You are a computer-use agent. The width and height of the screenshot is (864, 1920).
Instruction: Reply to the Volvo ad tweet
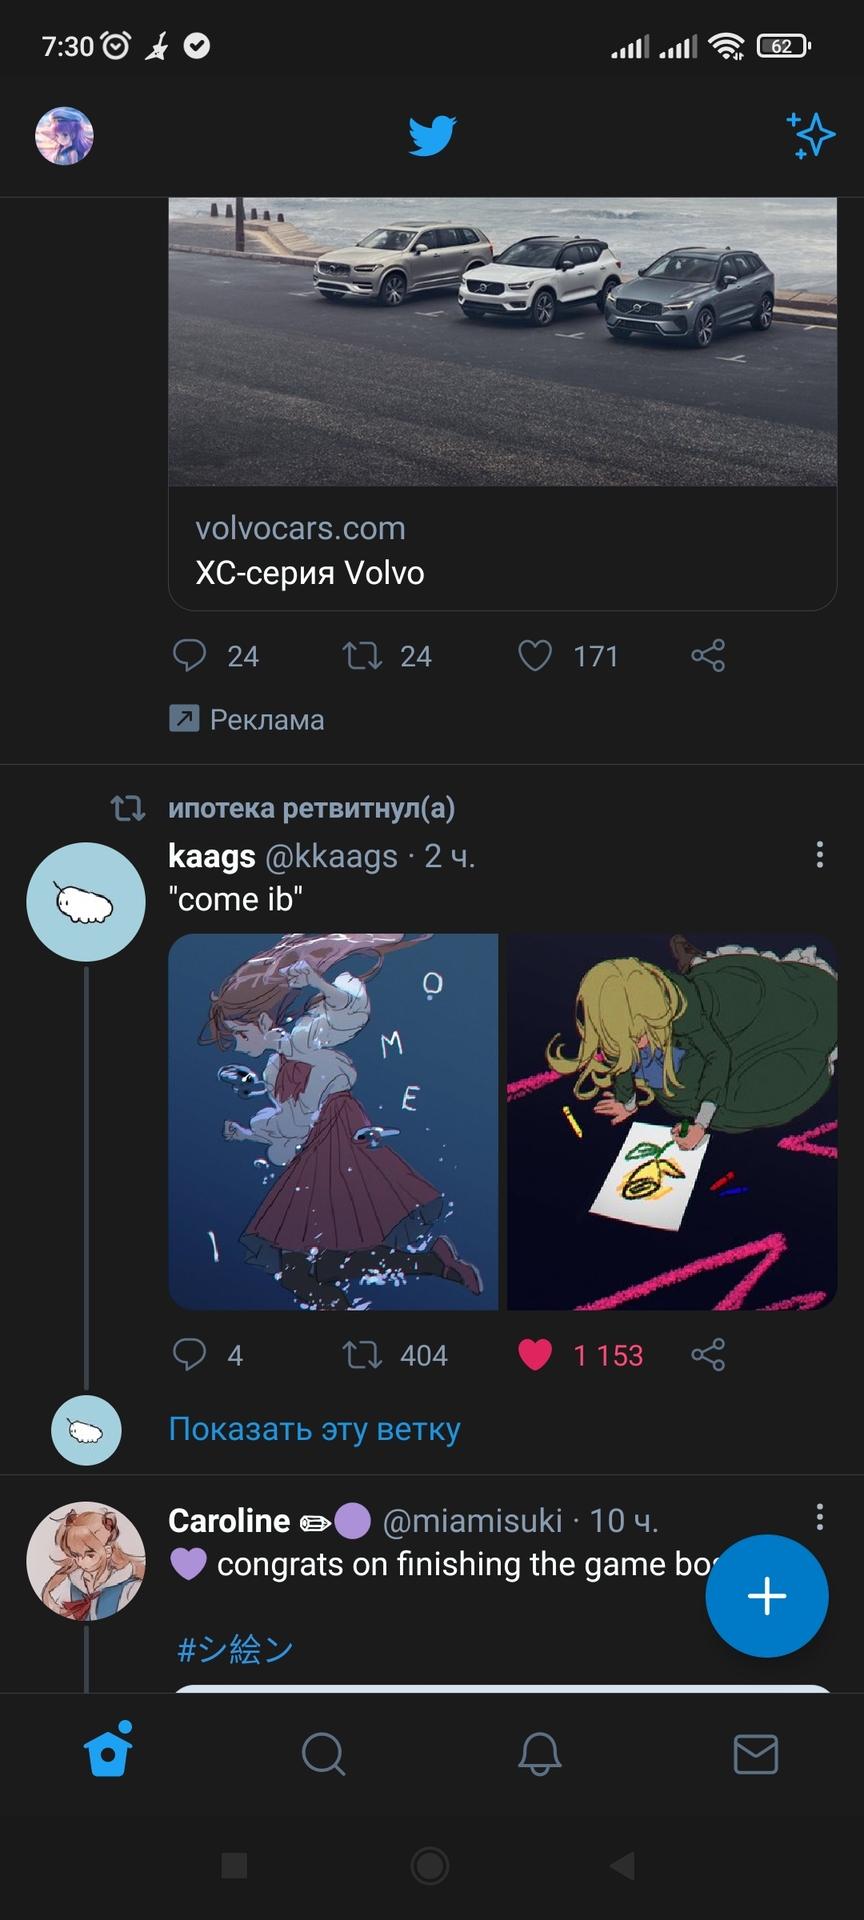pos(190,656)
